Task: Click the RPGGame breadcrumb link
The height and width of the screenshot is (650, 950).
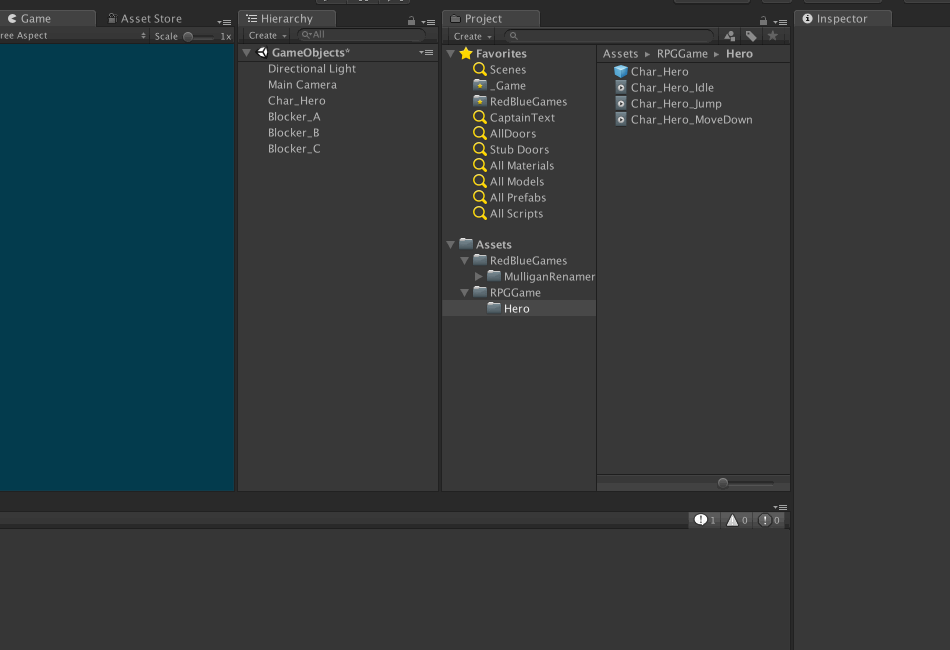Action: pyautogui.click(x=682, y=53)
